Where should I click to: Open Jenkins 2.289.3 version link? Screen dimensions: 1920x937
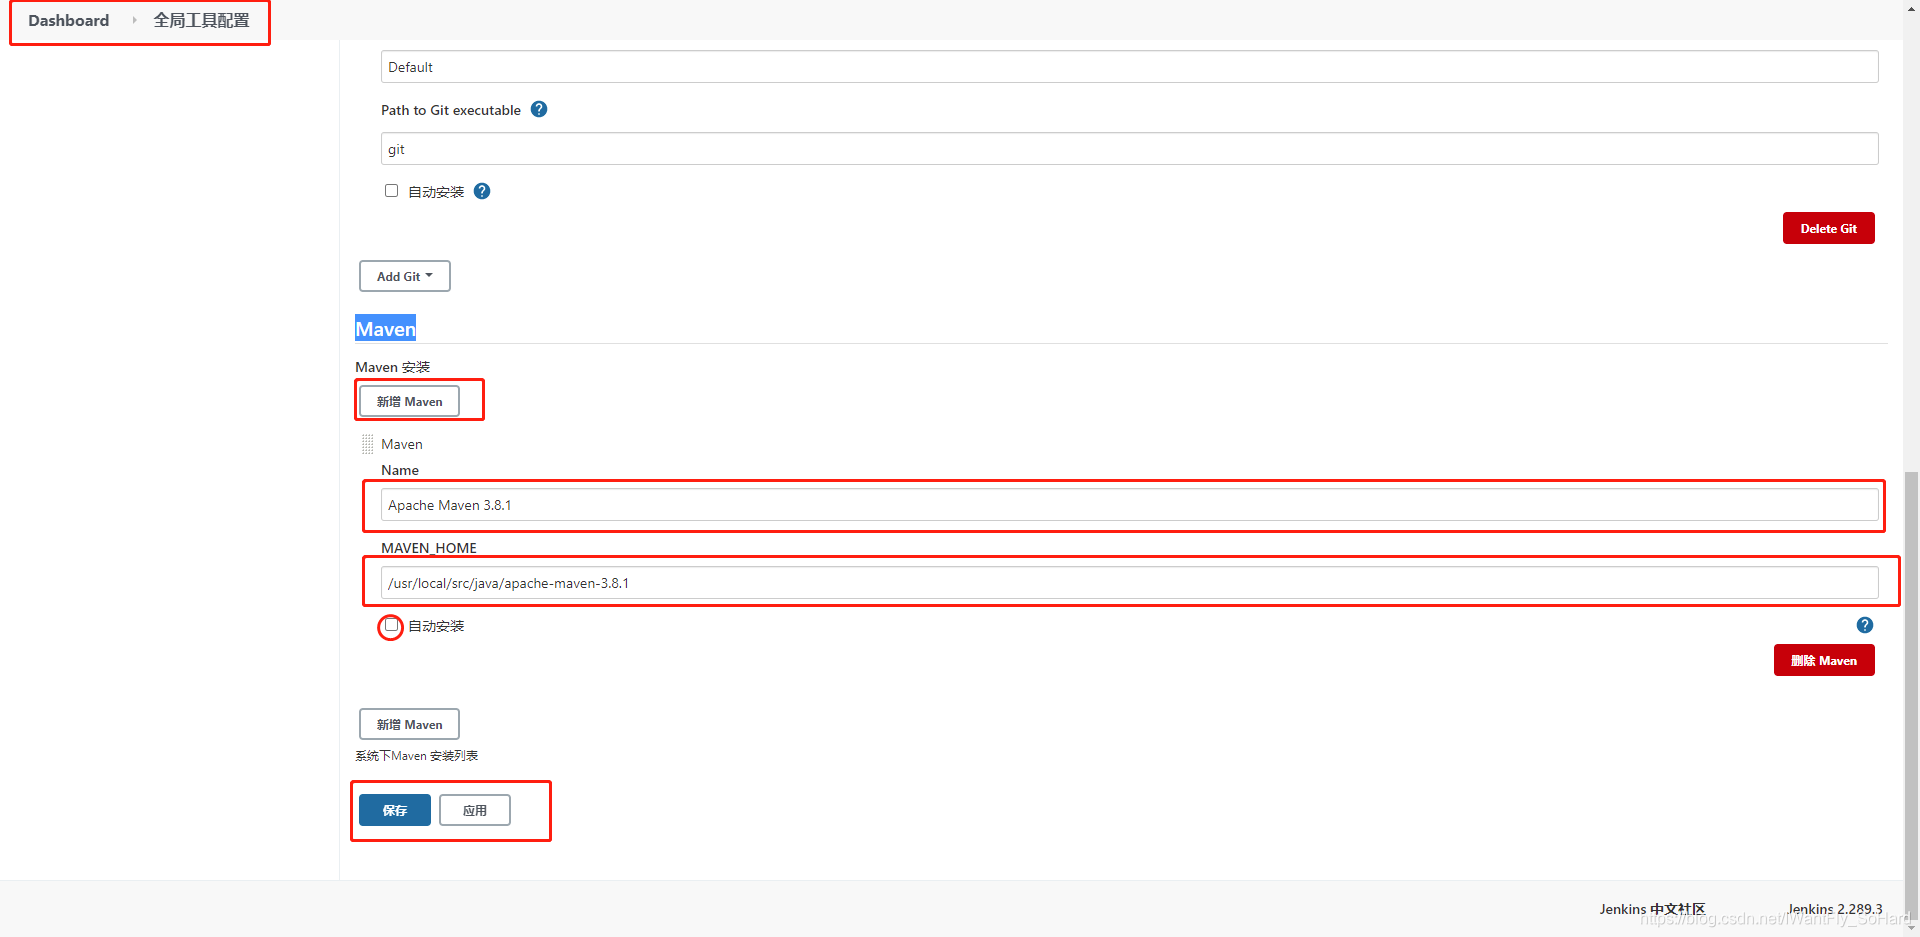point(1835,909)
